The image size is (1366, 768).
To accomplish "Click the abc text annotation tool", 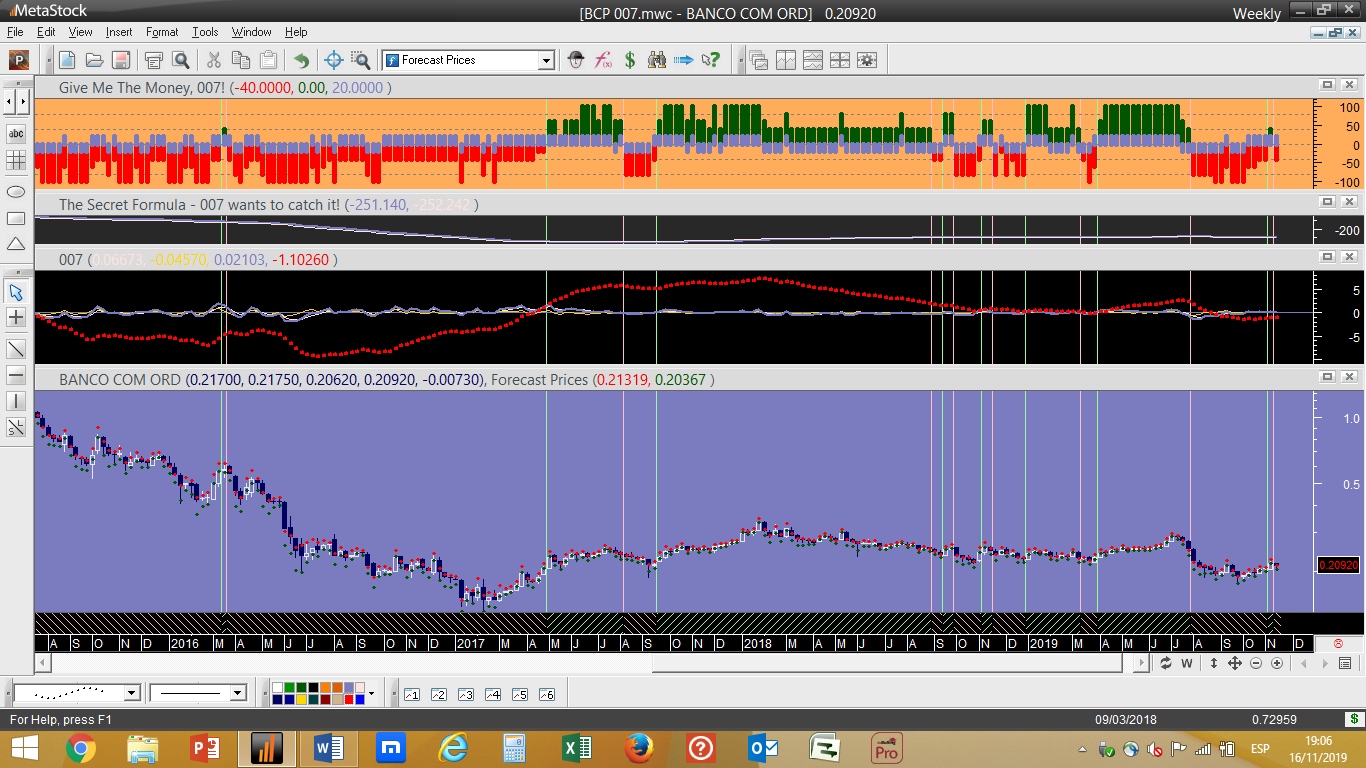I will [16, 133].
